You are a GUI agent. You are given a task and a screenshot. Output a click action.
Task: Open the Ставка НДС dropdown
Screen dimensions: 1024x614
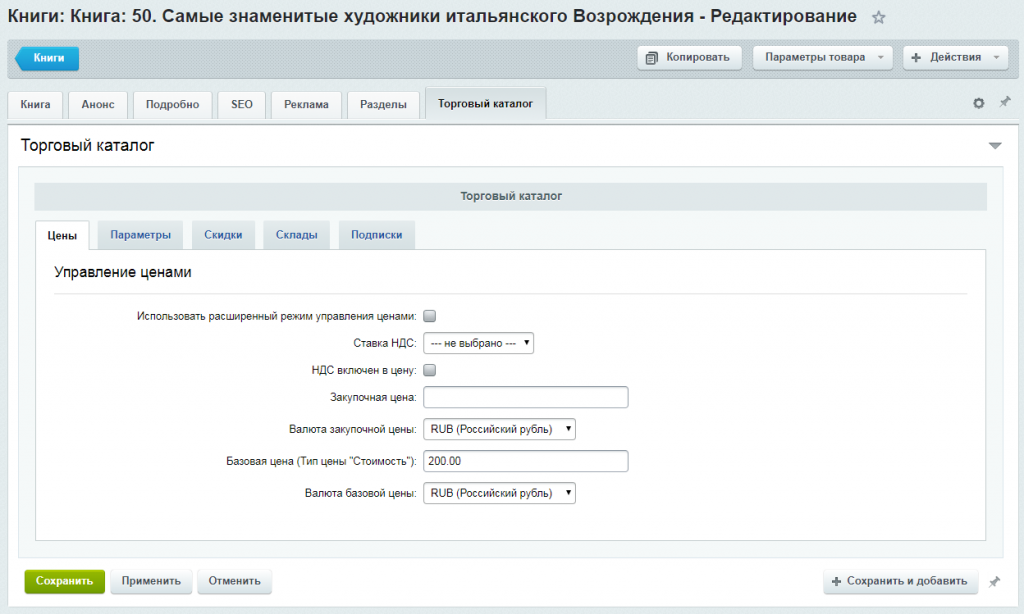(479, 343)
